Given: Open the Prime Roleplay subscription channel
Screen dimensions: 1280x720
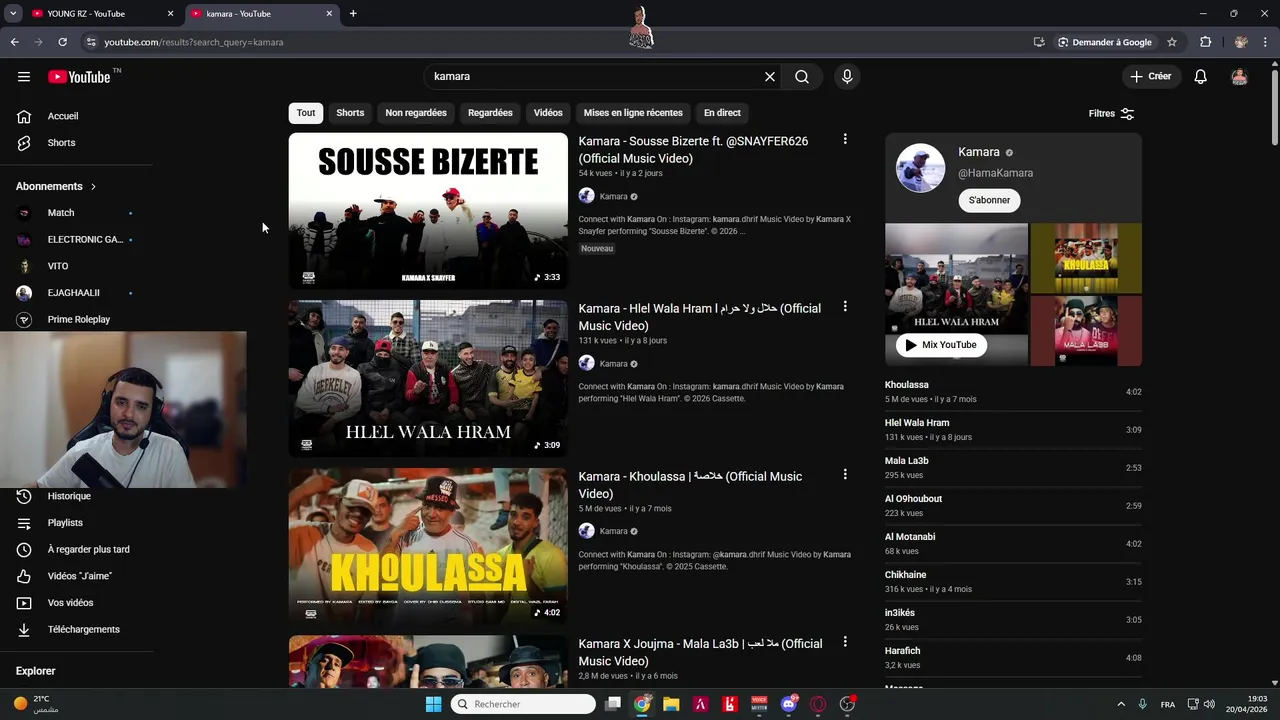Looking at the screenshot, I should click(77, 320).
